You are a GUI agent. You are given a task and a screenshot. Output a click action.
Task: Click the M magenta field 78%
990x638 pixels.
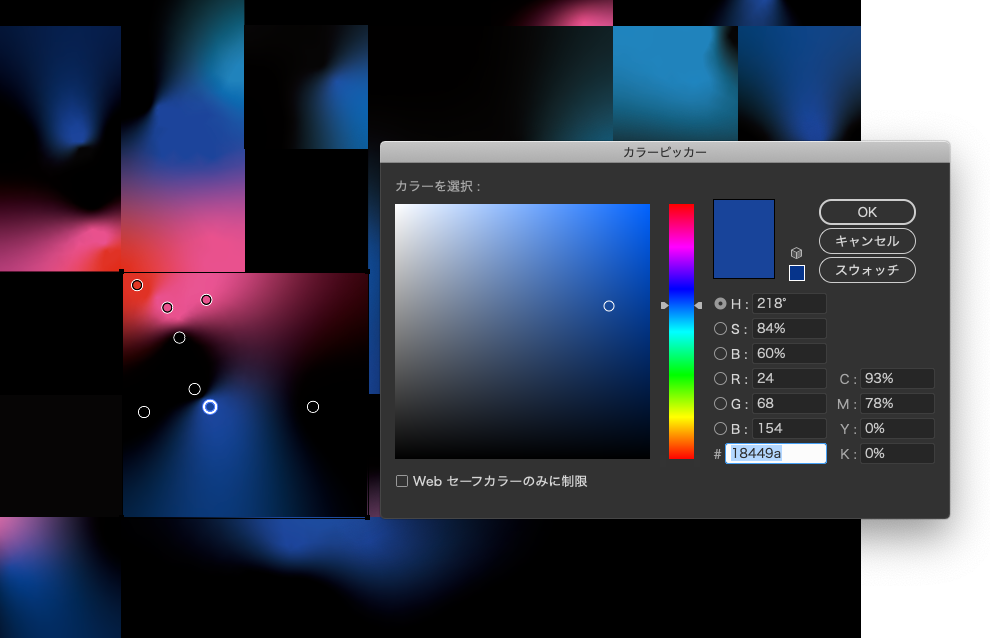(x=897, y=403)
